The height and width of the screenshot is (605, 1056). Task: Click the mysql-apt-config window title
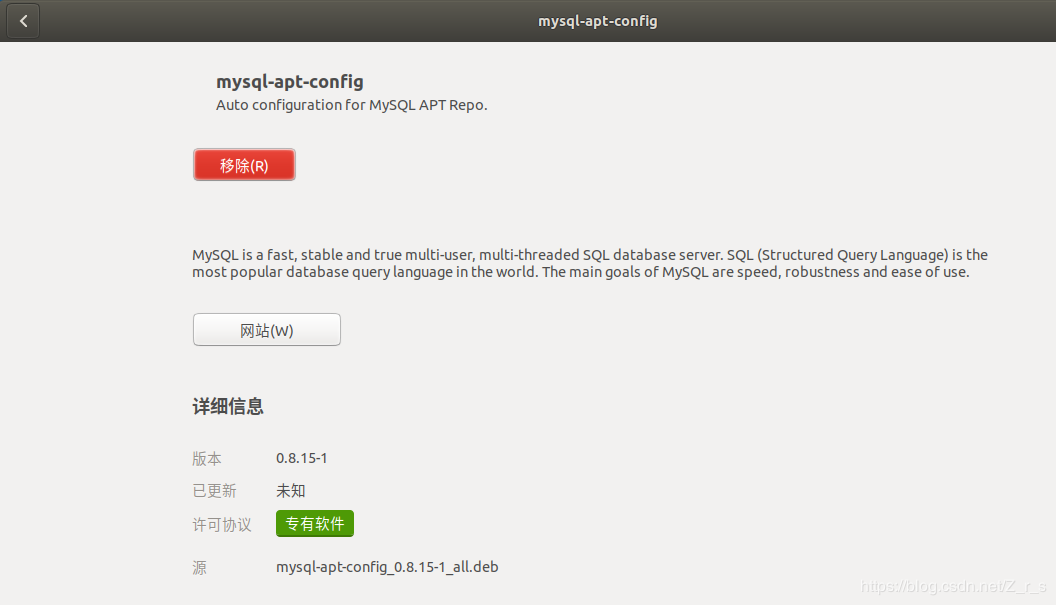tap(597, 21)
